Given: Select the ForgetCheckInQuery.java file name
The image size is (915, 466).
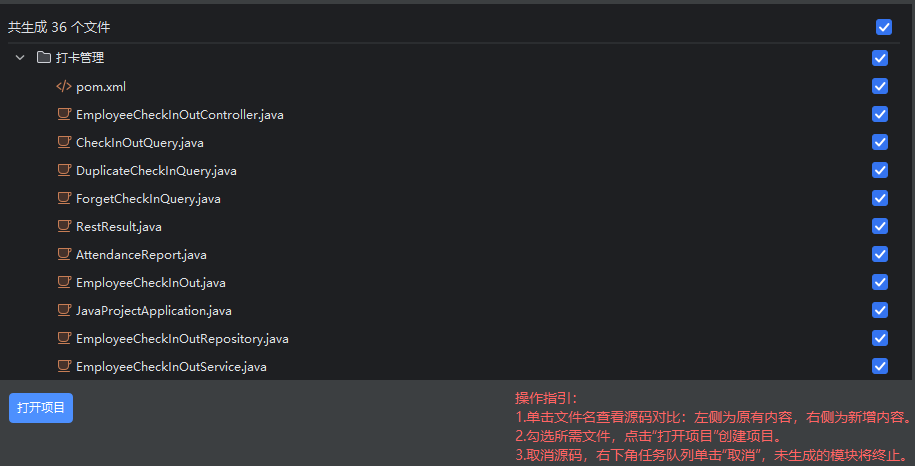Looking at the screenshot, I should pos(148,199).
